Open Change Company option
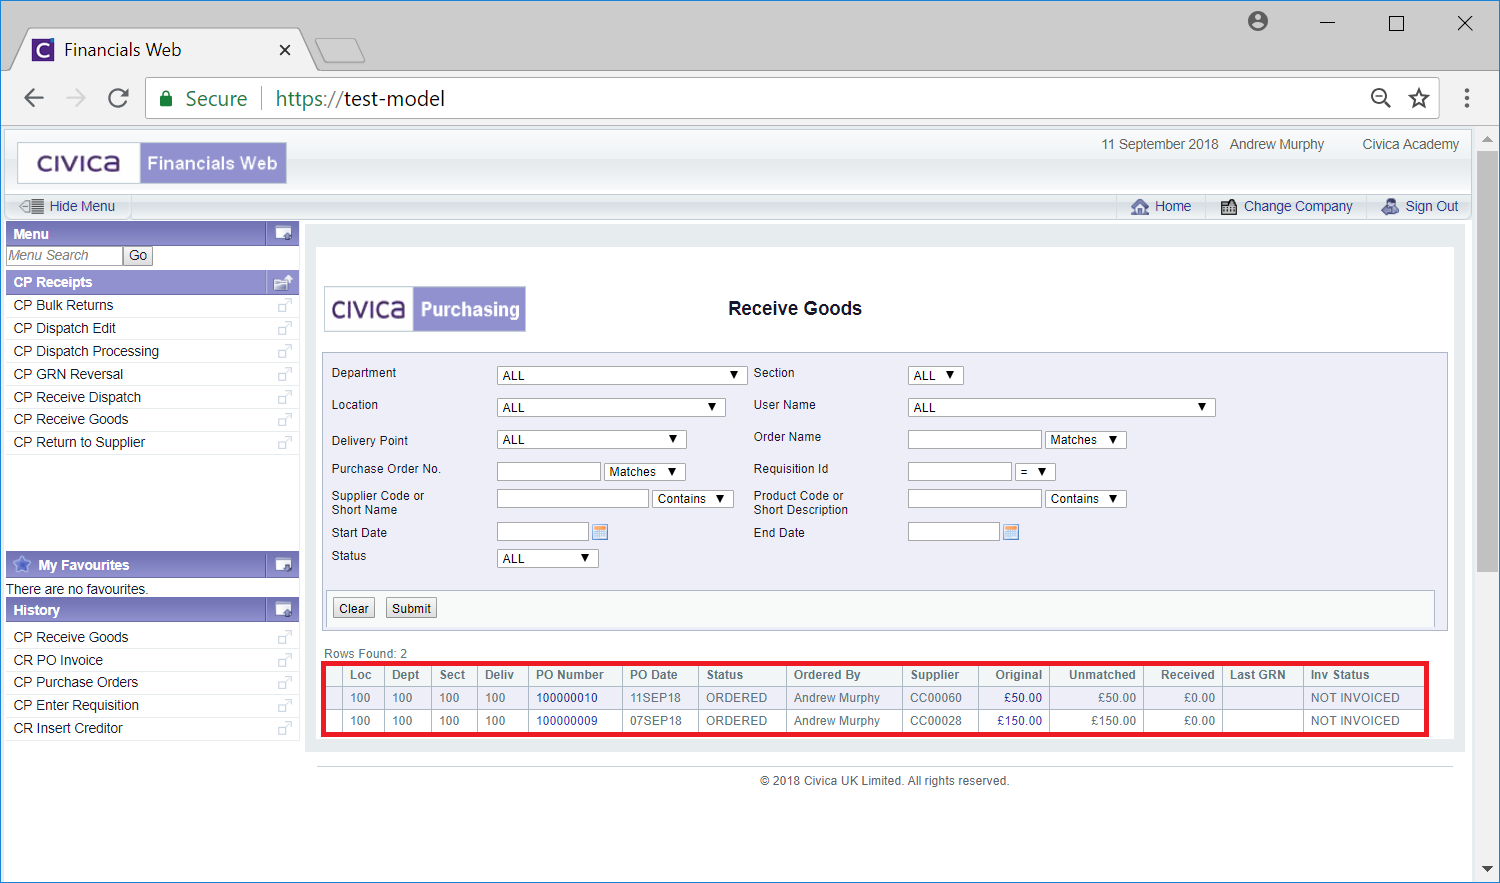The height and width of the screenshot is (883, 1500). pos(1286,206)
